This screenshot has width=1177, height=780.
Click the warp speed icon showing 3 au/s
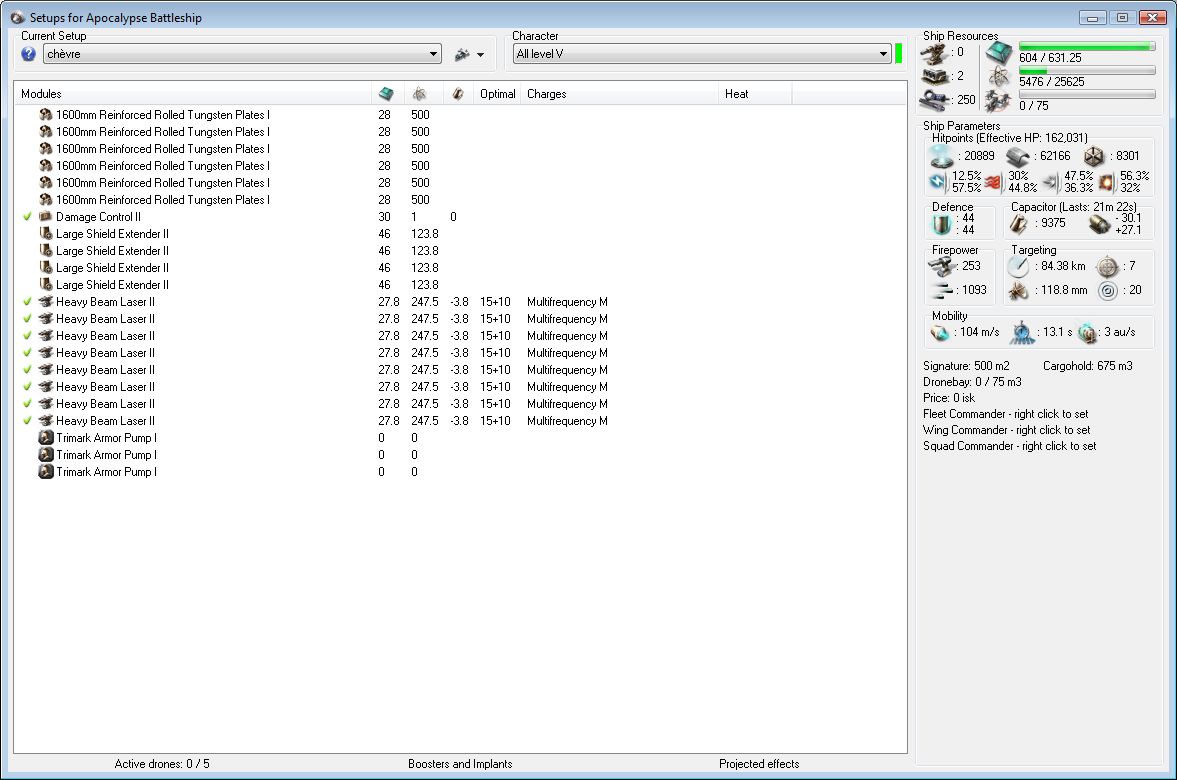pyautogui.click(x=1088, y=333)
